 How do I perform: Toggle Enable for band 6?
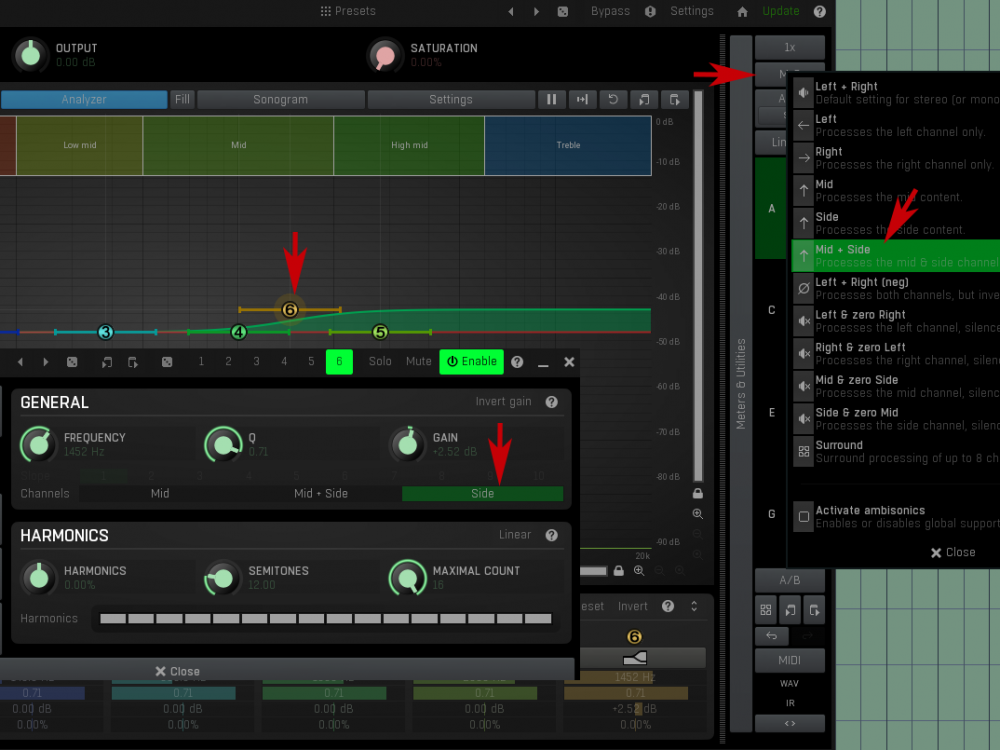coord(471,362)
